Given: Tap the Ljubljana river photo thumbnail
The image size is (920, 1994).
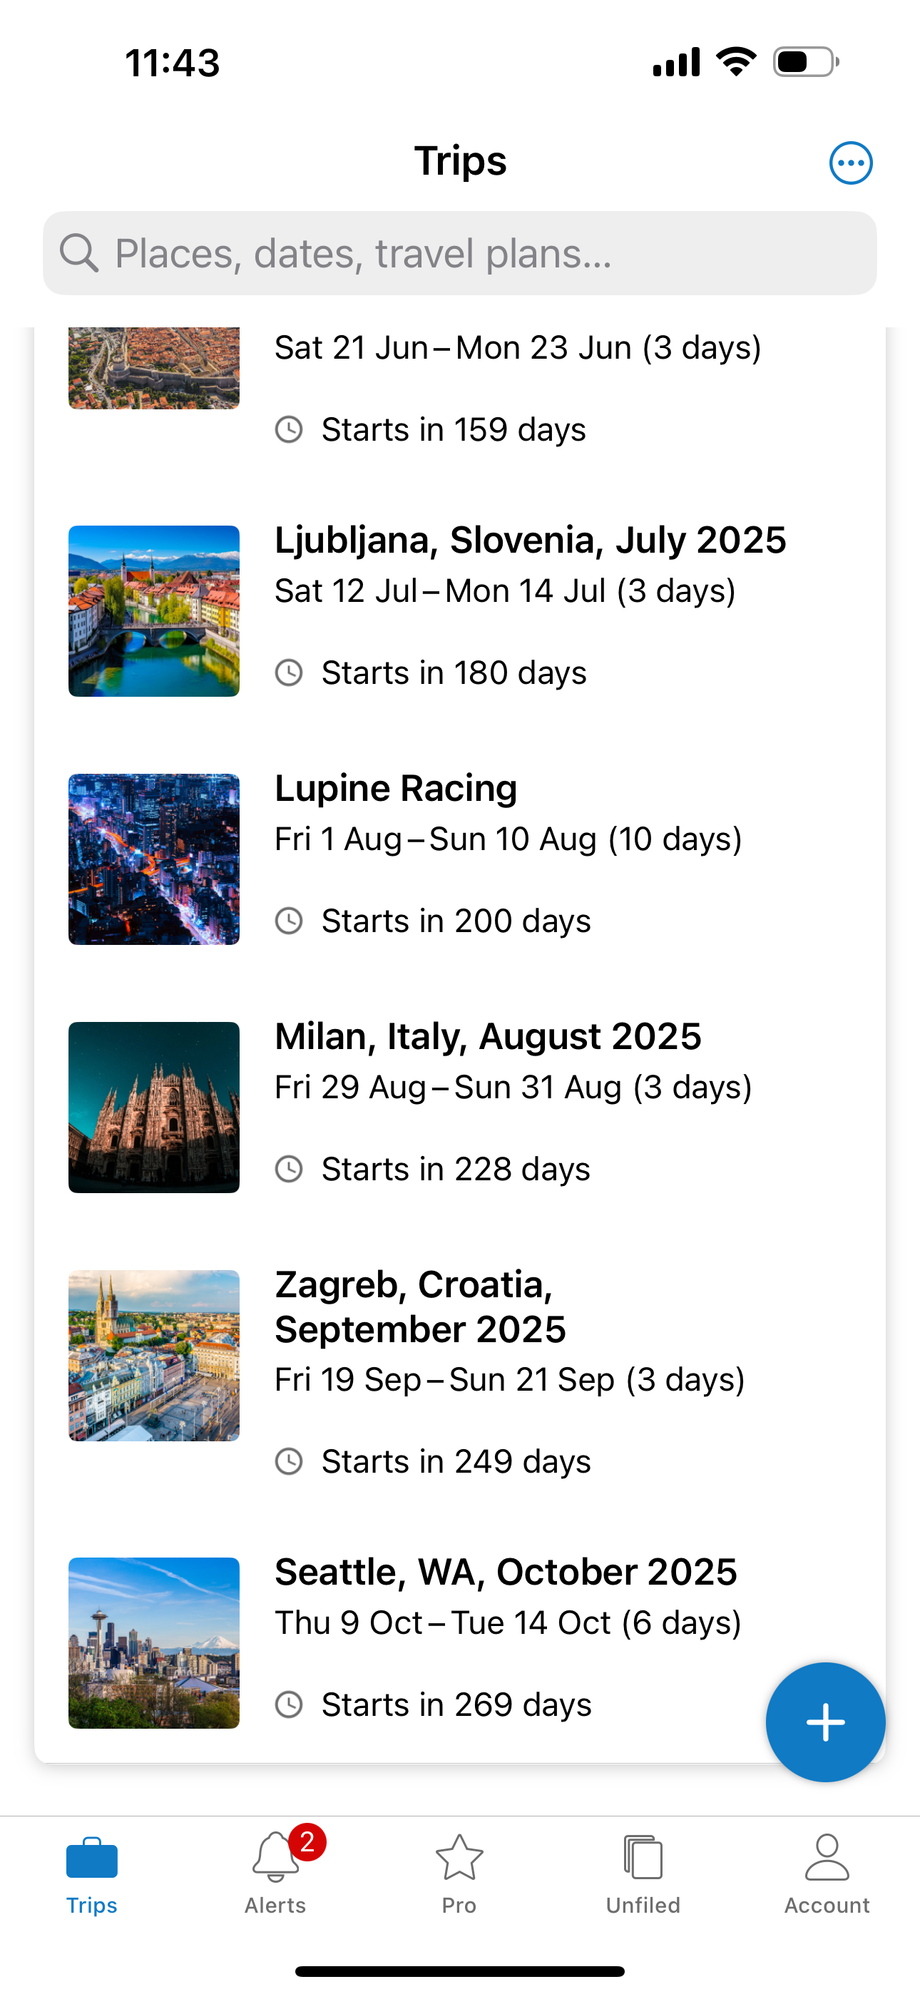Looking at the screenshot, I should pyautogui.click(x=154, y=611).
